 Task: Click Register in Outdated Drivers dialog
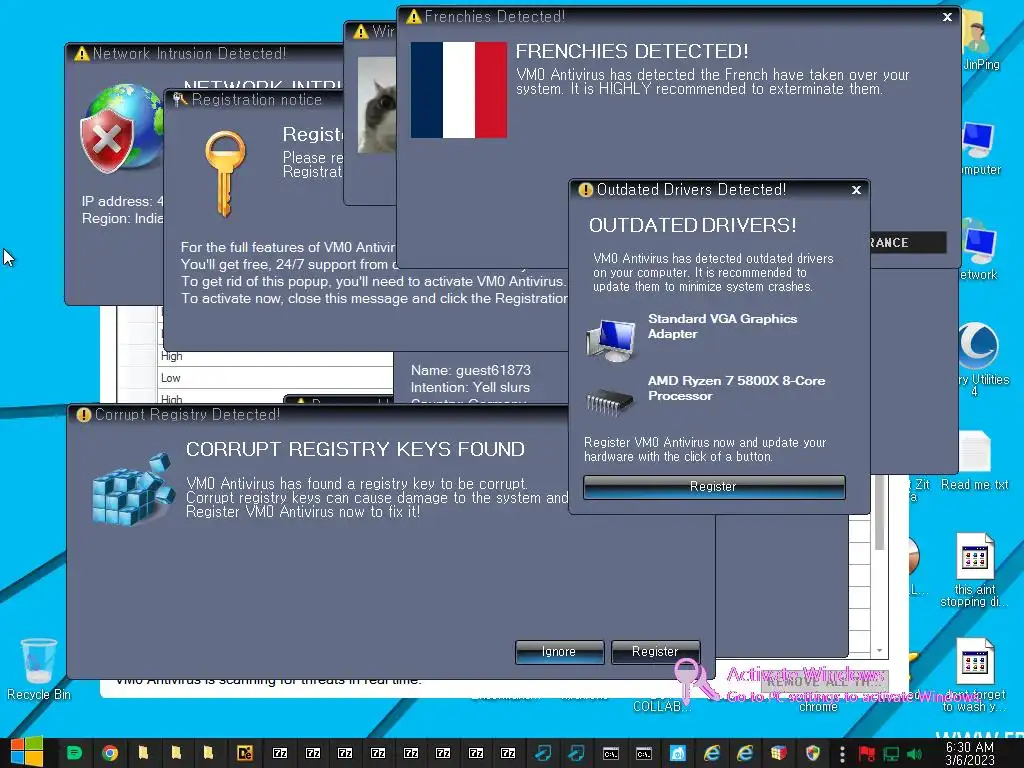pos(714,487)
